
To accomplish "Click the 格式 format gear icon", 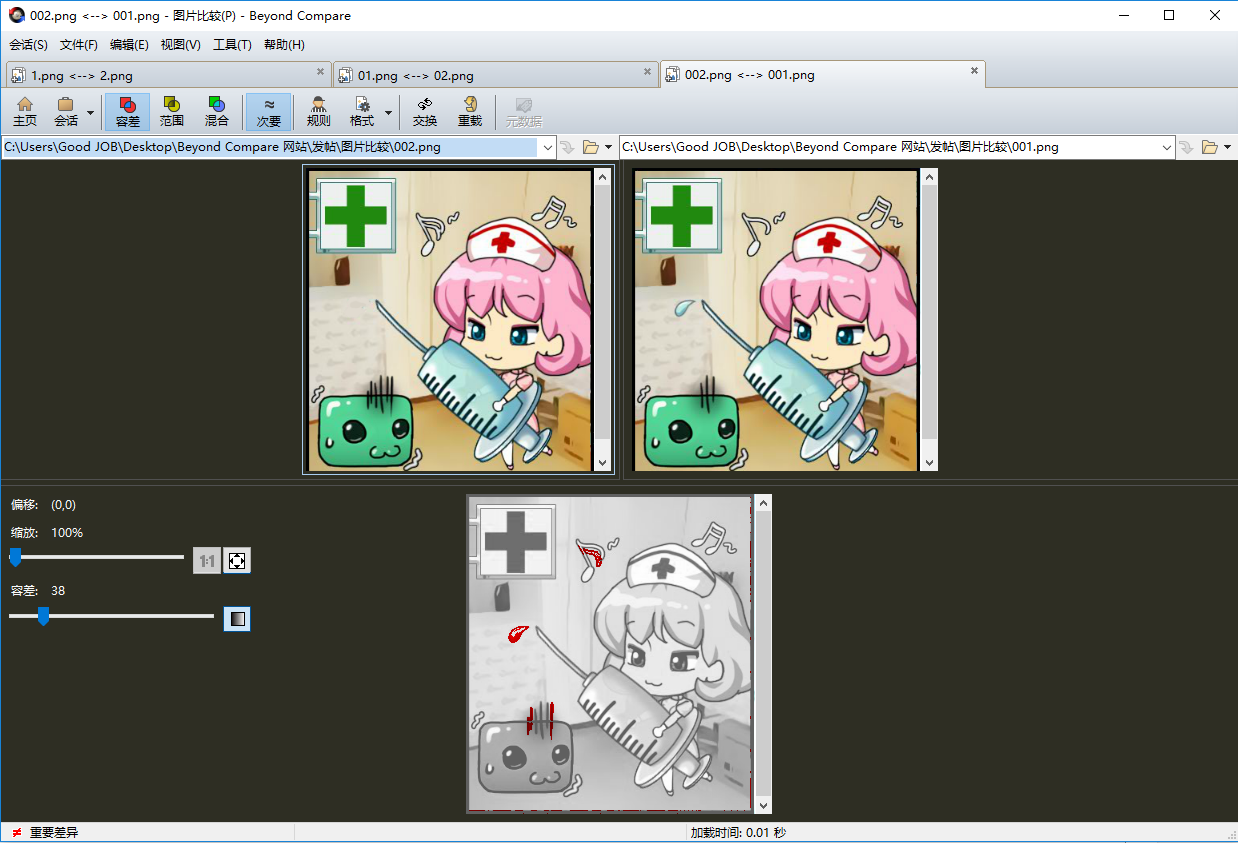I will (362, 111).
